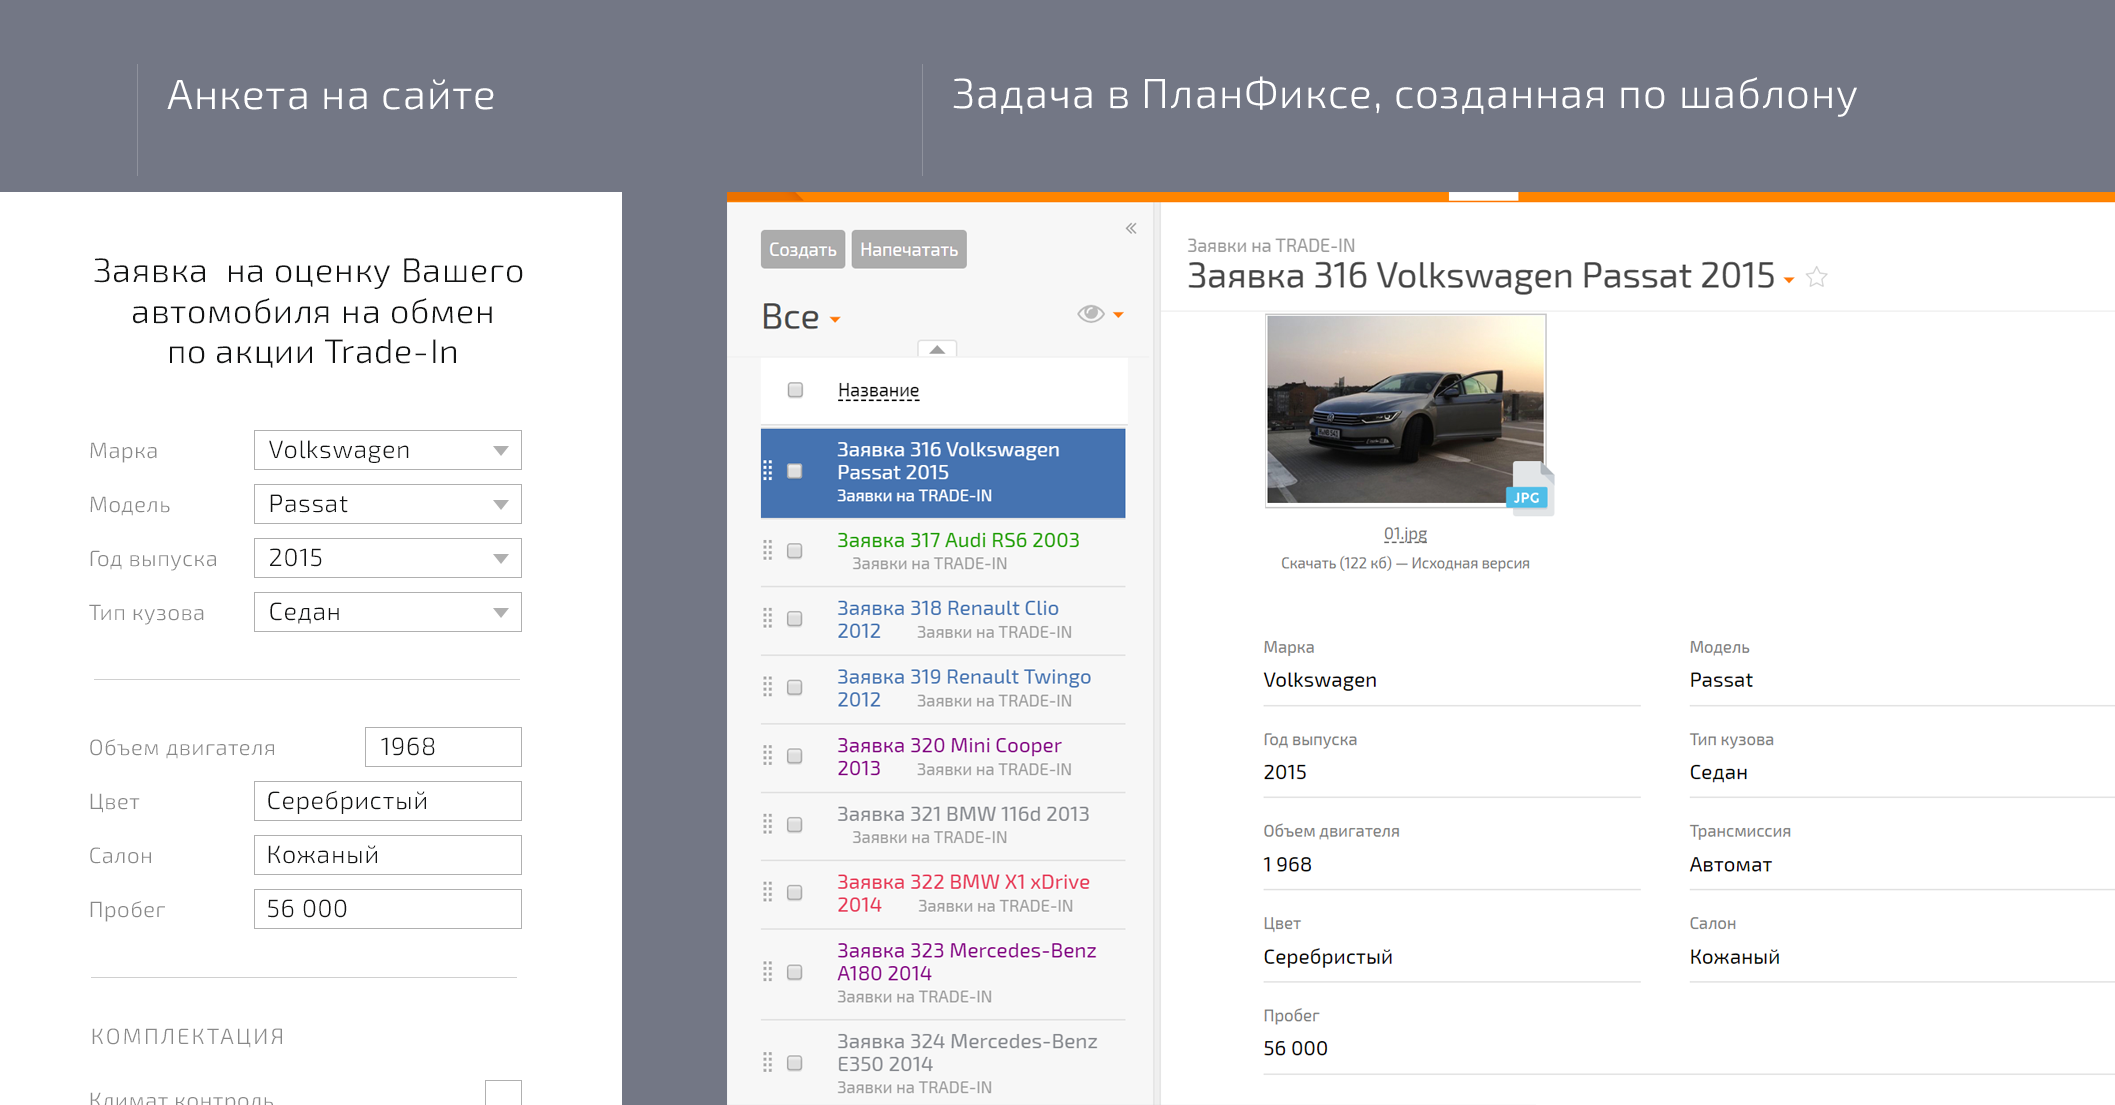Click the drag handle of Заявка 322 BMW X1
The height and width of the screenshot is (1105, 2115).
tap(768, 892)
